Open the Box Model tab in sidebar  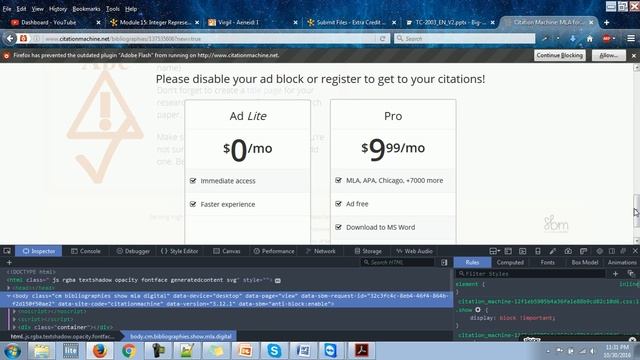click(x=585, y=262)
